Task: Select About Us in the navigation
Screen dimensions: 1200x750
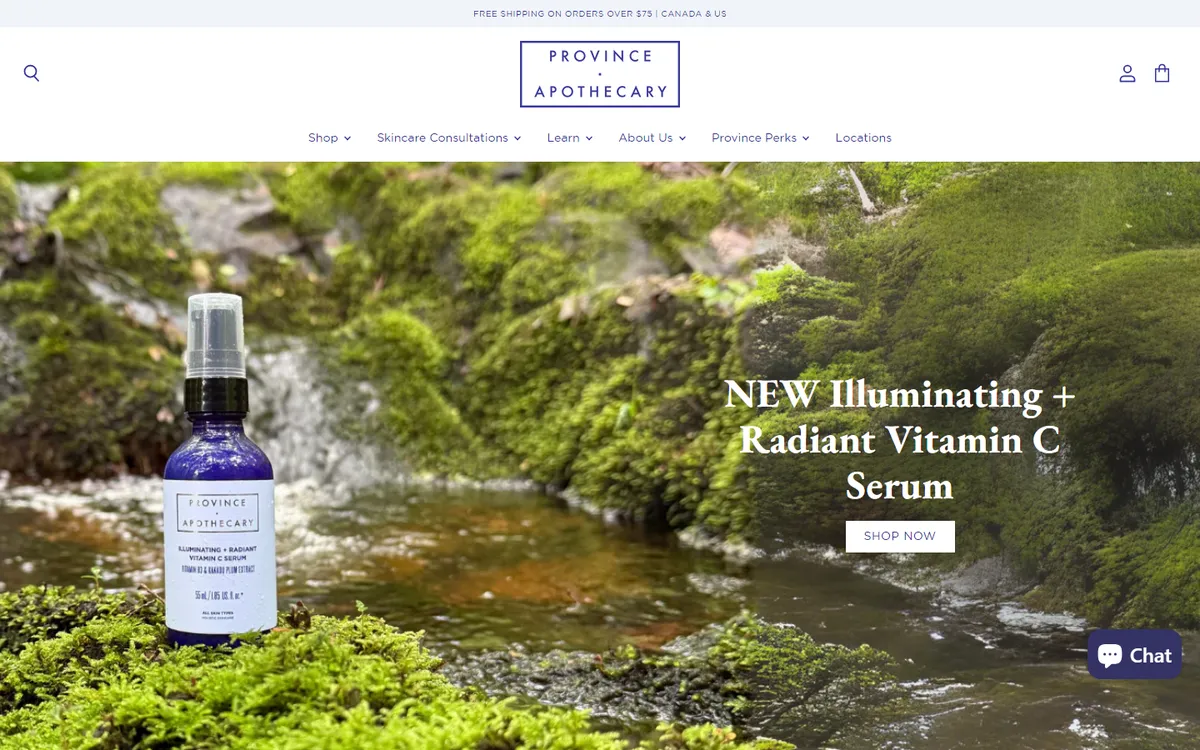Action: click(645, 138)
